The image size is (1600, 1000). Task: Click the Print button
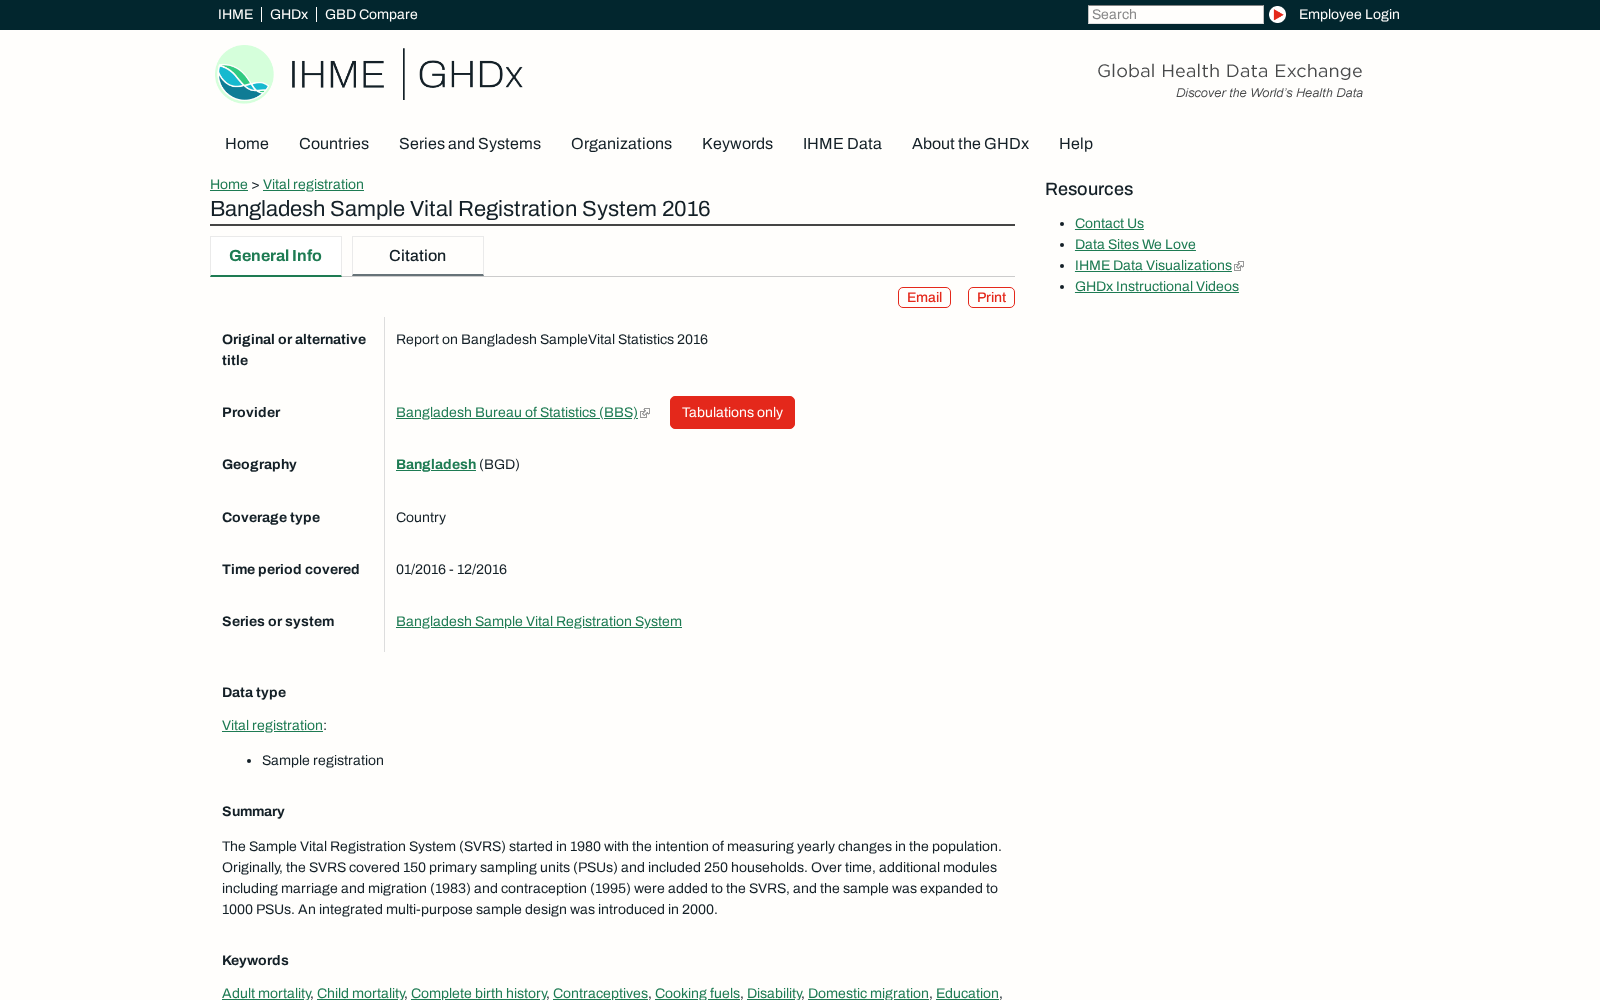pyautogui.click(x=991, y=297)
